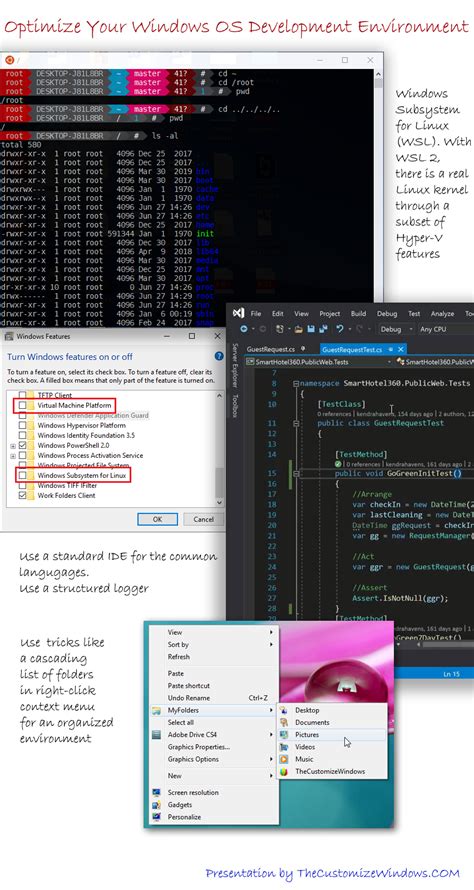Check the Windows Identity Foundation 3.5 checkbox
The height and width of the screenshot is (890, 474).
(x=23, y=435)
